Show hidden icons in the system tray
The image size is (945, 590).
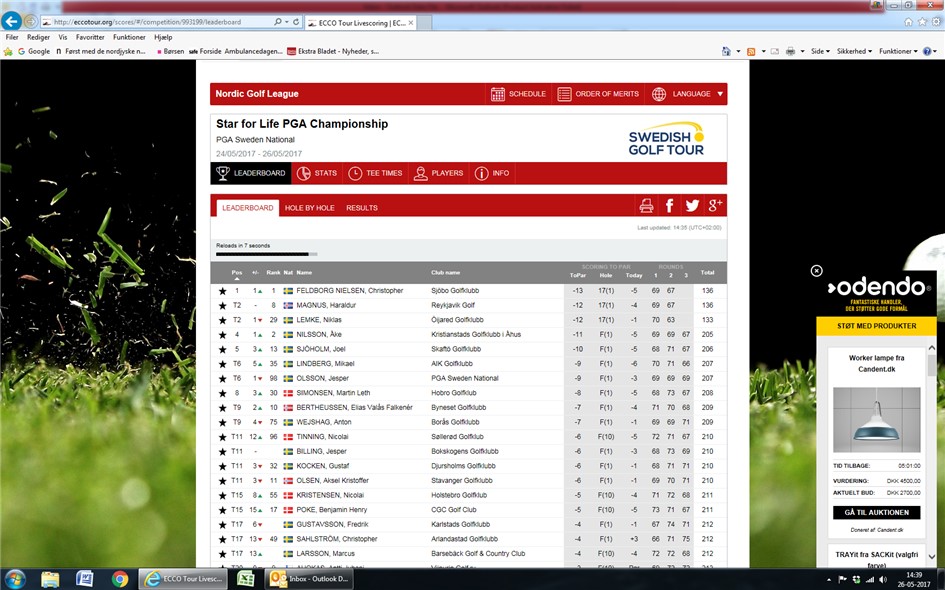pos(829,580)
